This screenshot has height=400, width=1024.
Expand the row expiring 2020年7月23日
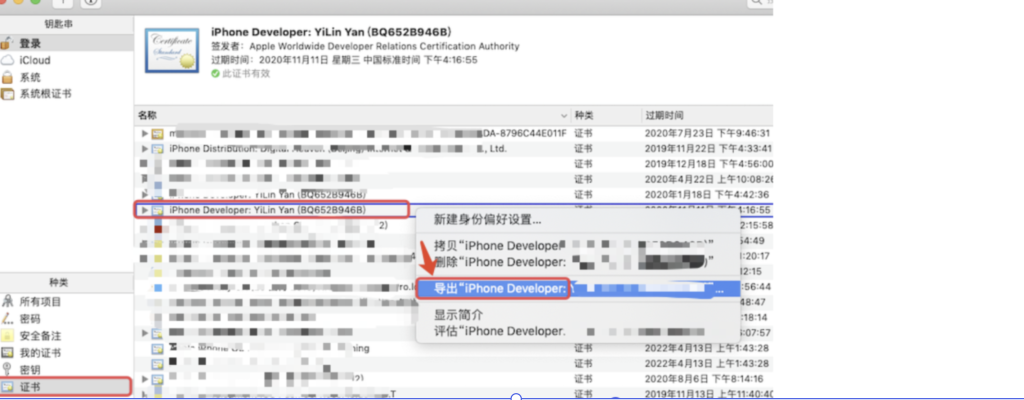[x=145, y=133]
